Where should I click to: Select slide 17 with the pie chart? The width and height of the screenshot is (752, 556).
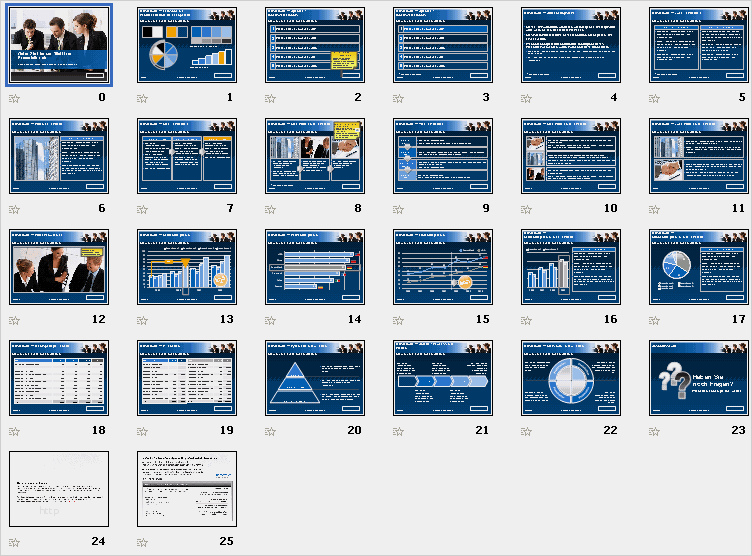(699, 266)
